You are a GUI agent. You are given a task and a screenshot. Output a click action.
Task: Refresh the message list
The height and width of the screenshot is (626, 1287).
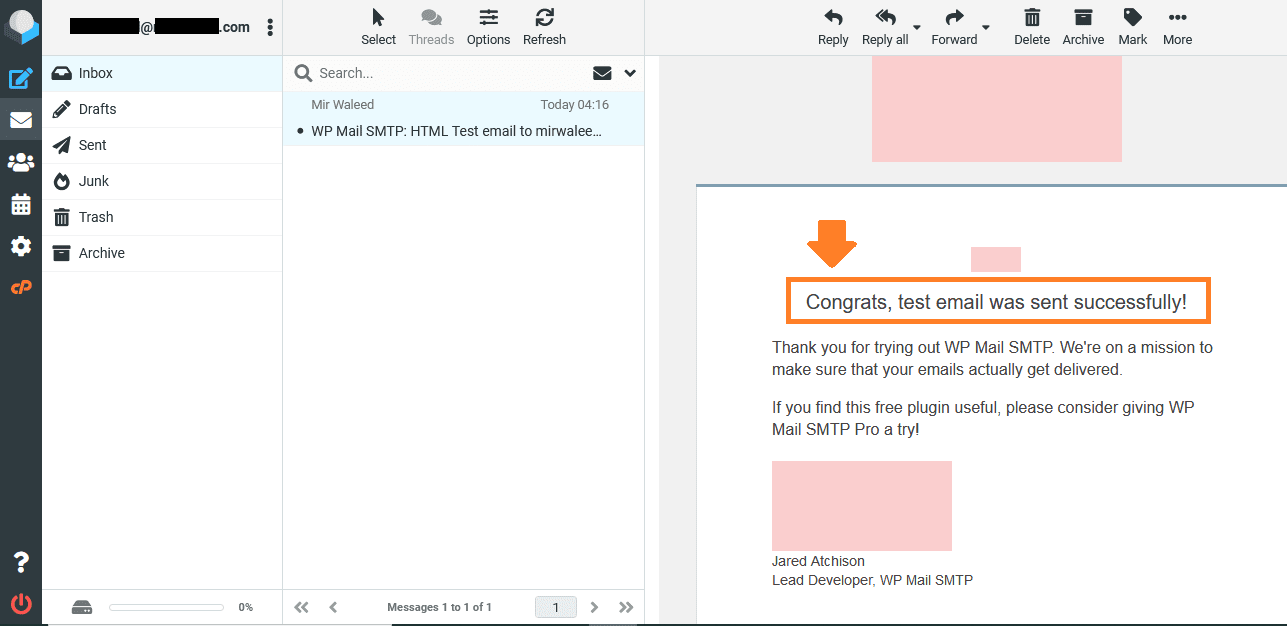[545, 27]
